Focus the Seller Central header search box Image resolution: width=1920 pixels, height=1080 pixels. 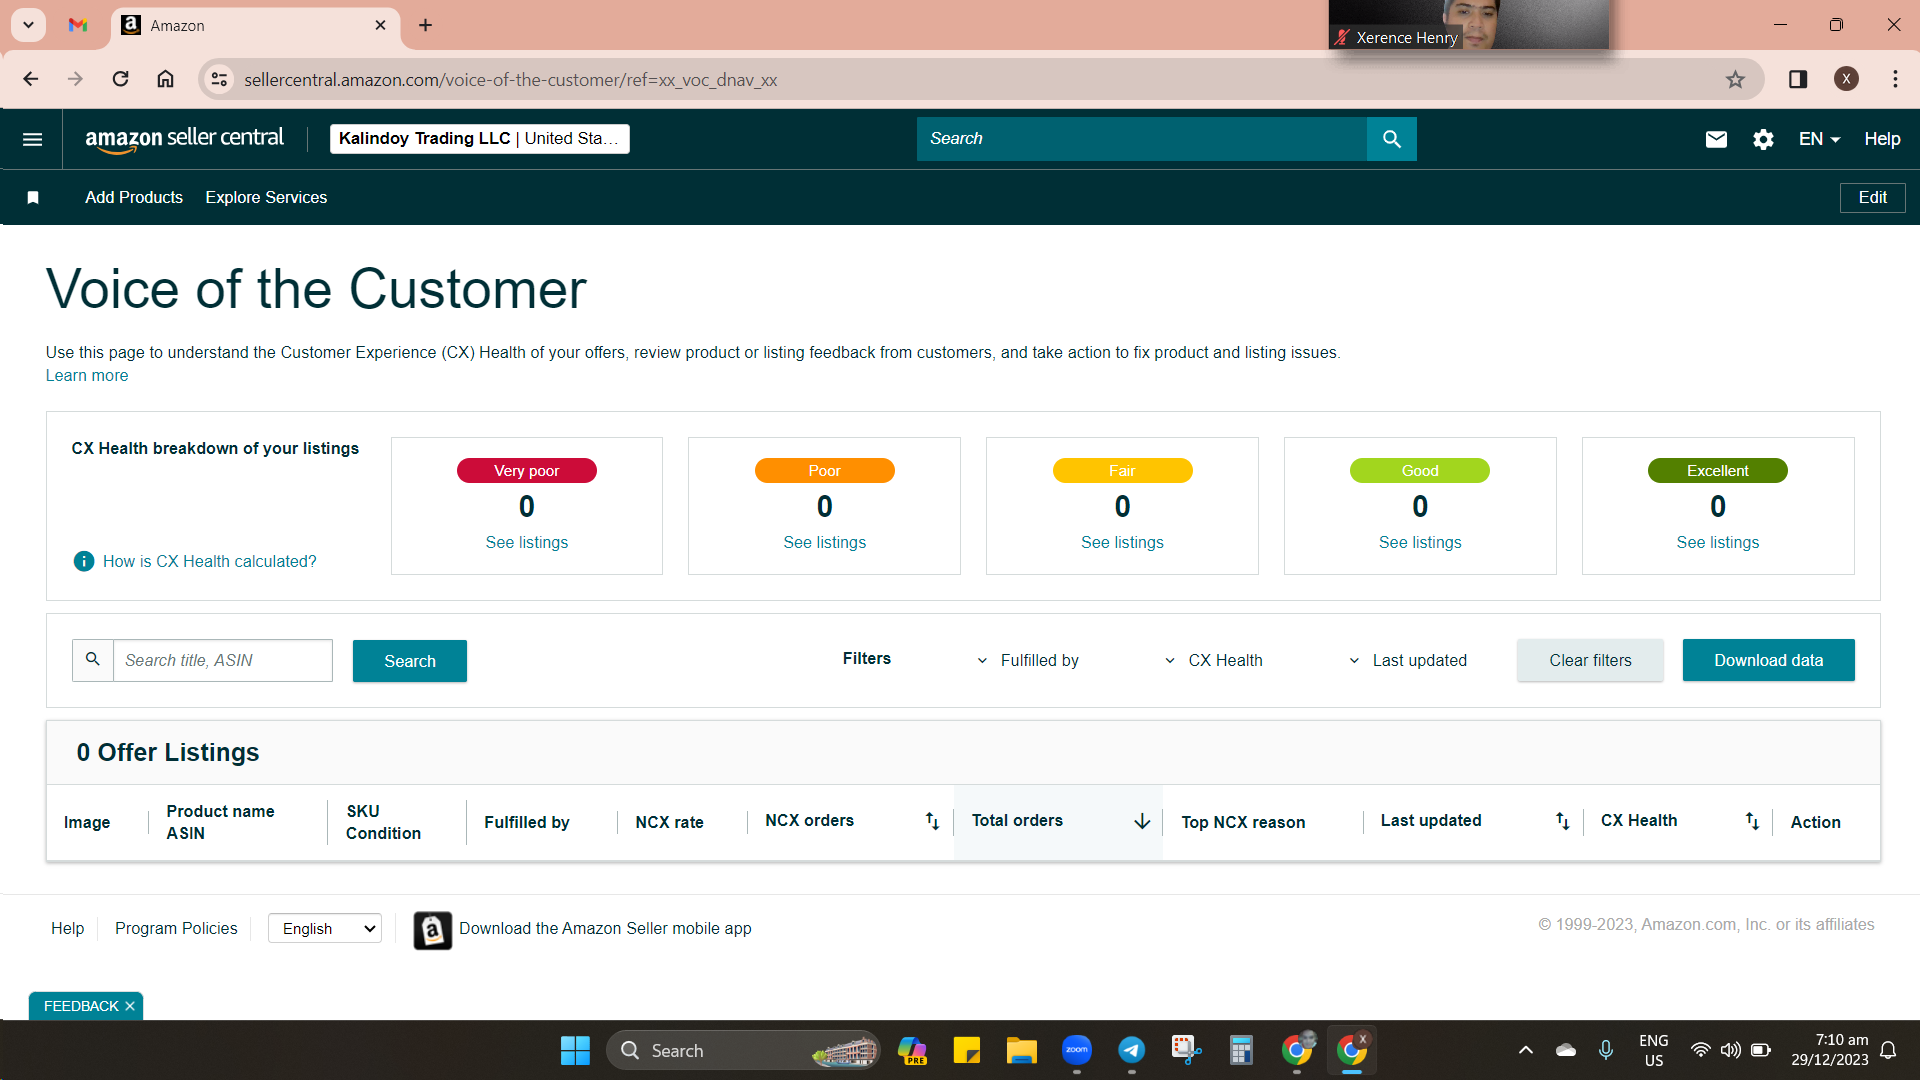(x=1142, y=139)
